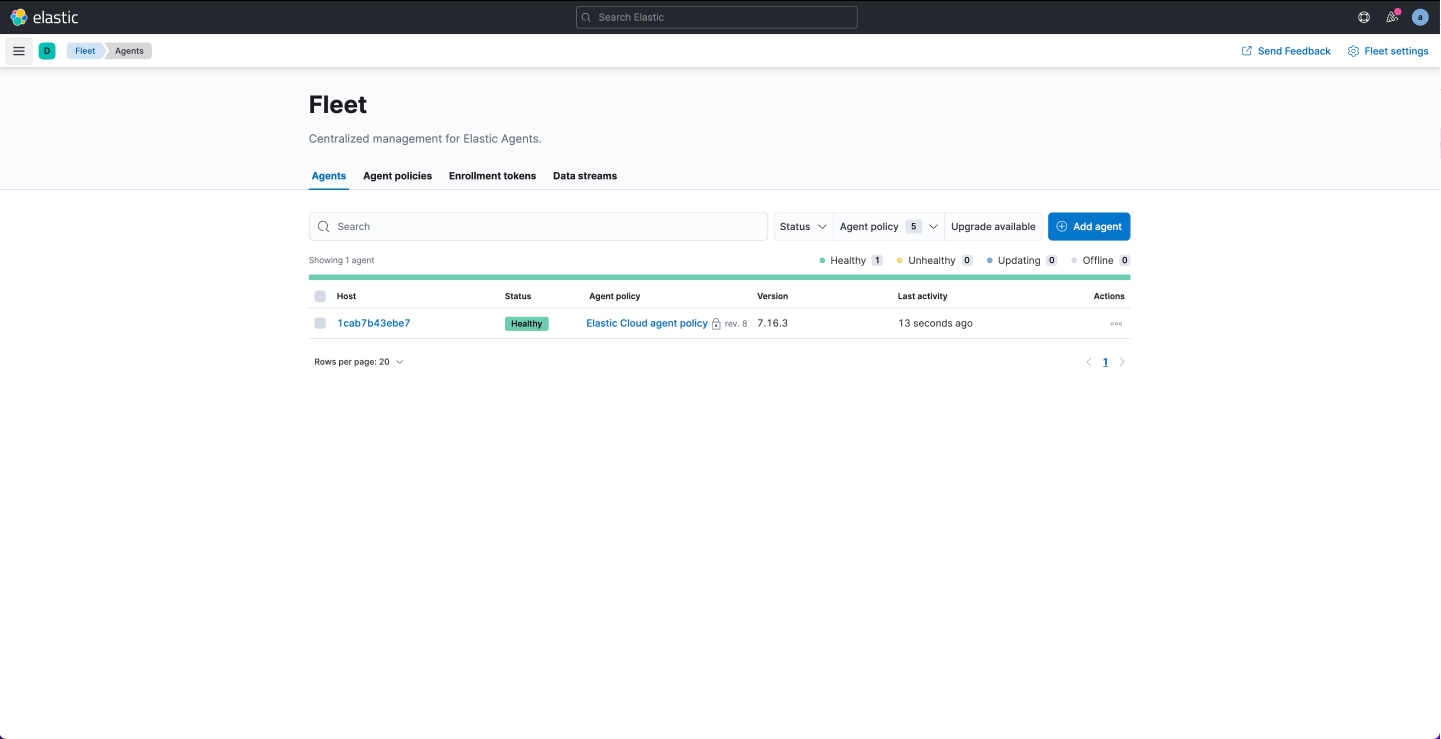Click the Healthy status badge

click(527, 324)
